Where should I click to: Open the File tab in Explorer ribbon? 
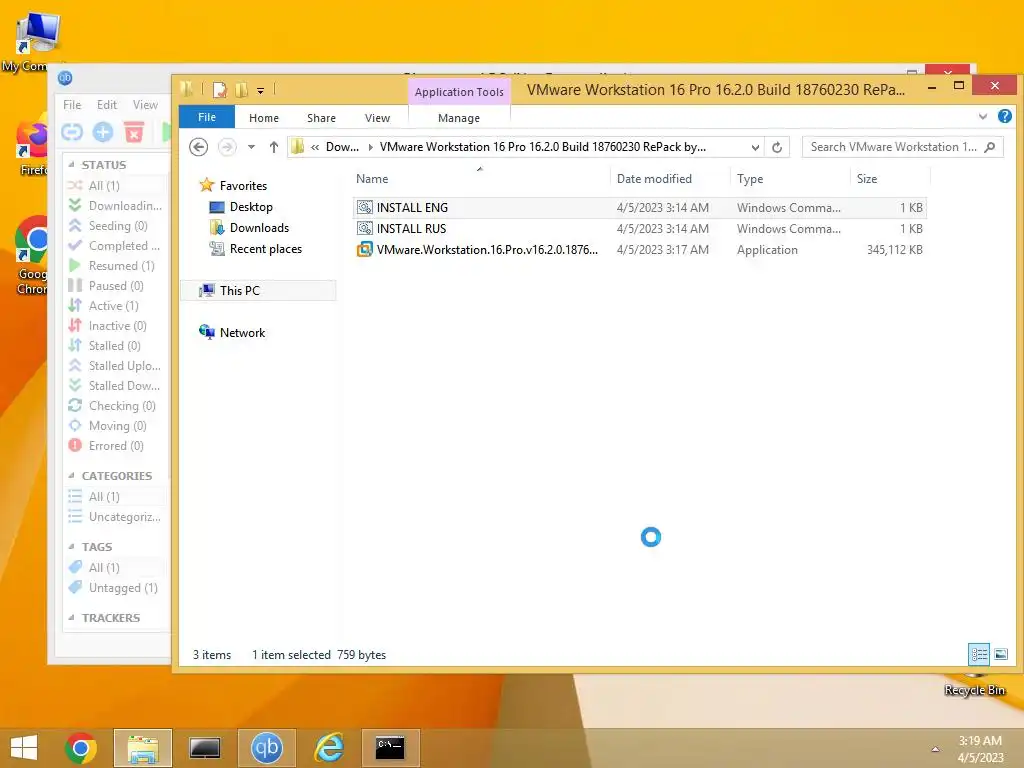click(207, 117)
